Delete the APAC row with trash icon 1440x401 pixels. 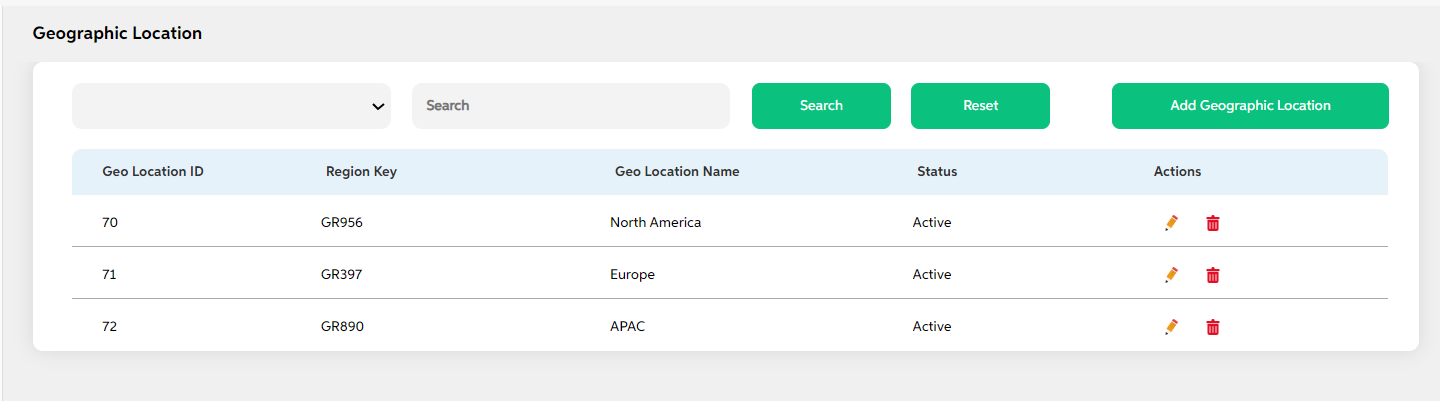1213,327
